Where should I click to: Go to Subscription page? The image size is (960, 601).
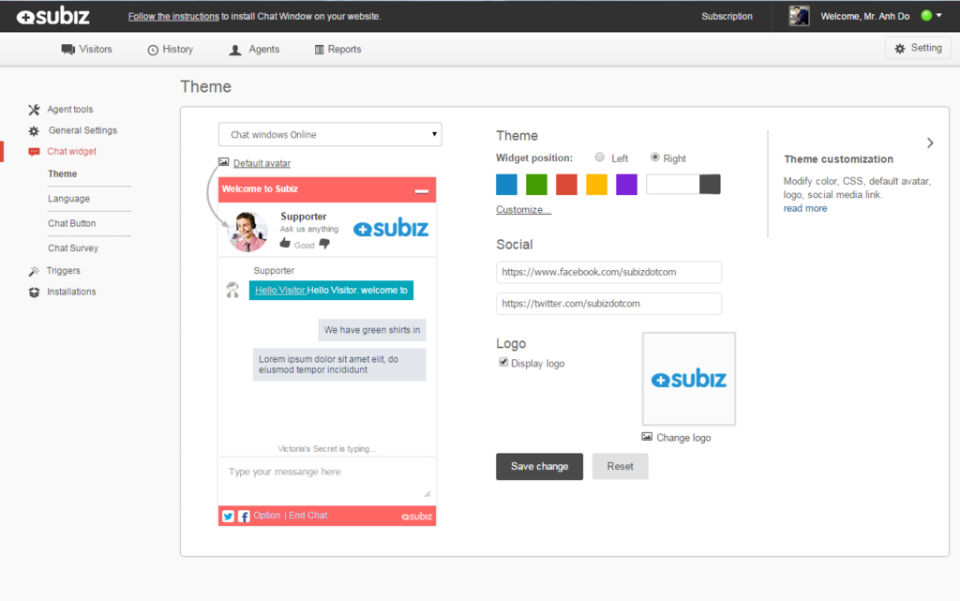tap(727, 17)
